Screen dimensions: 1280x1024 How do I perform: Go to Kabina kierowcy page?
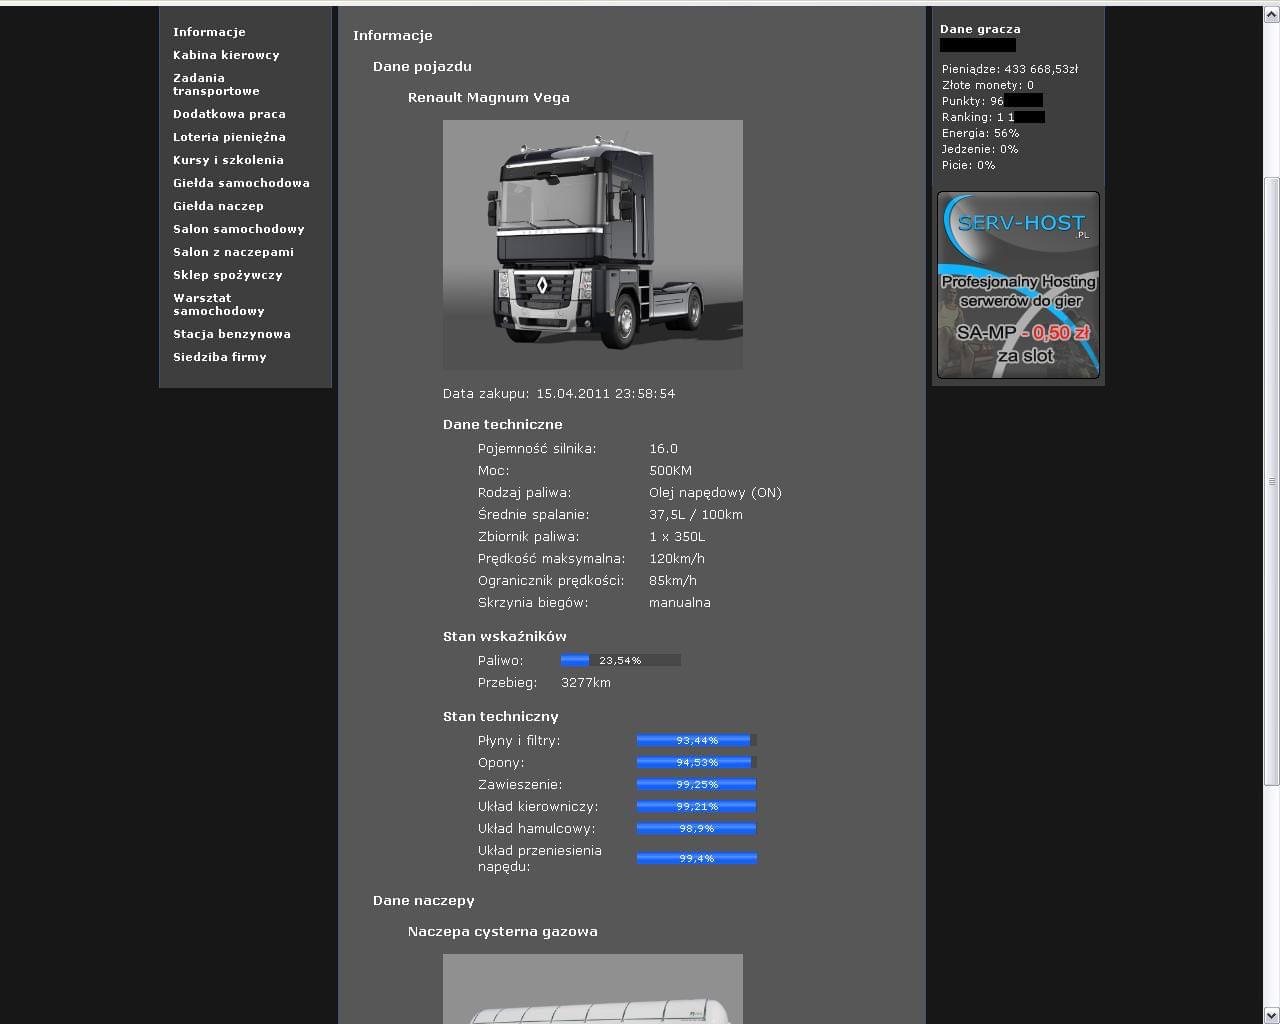pyautogui.click(x=226, y=55)
